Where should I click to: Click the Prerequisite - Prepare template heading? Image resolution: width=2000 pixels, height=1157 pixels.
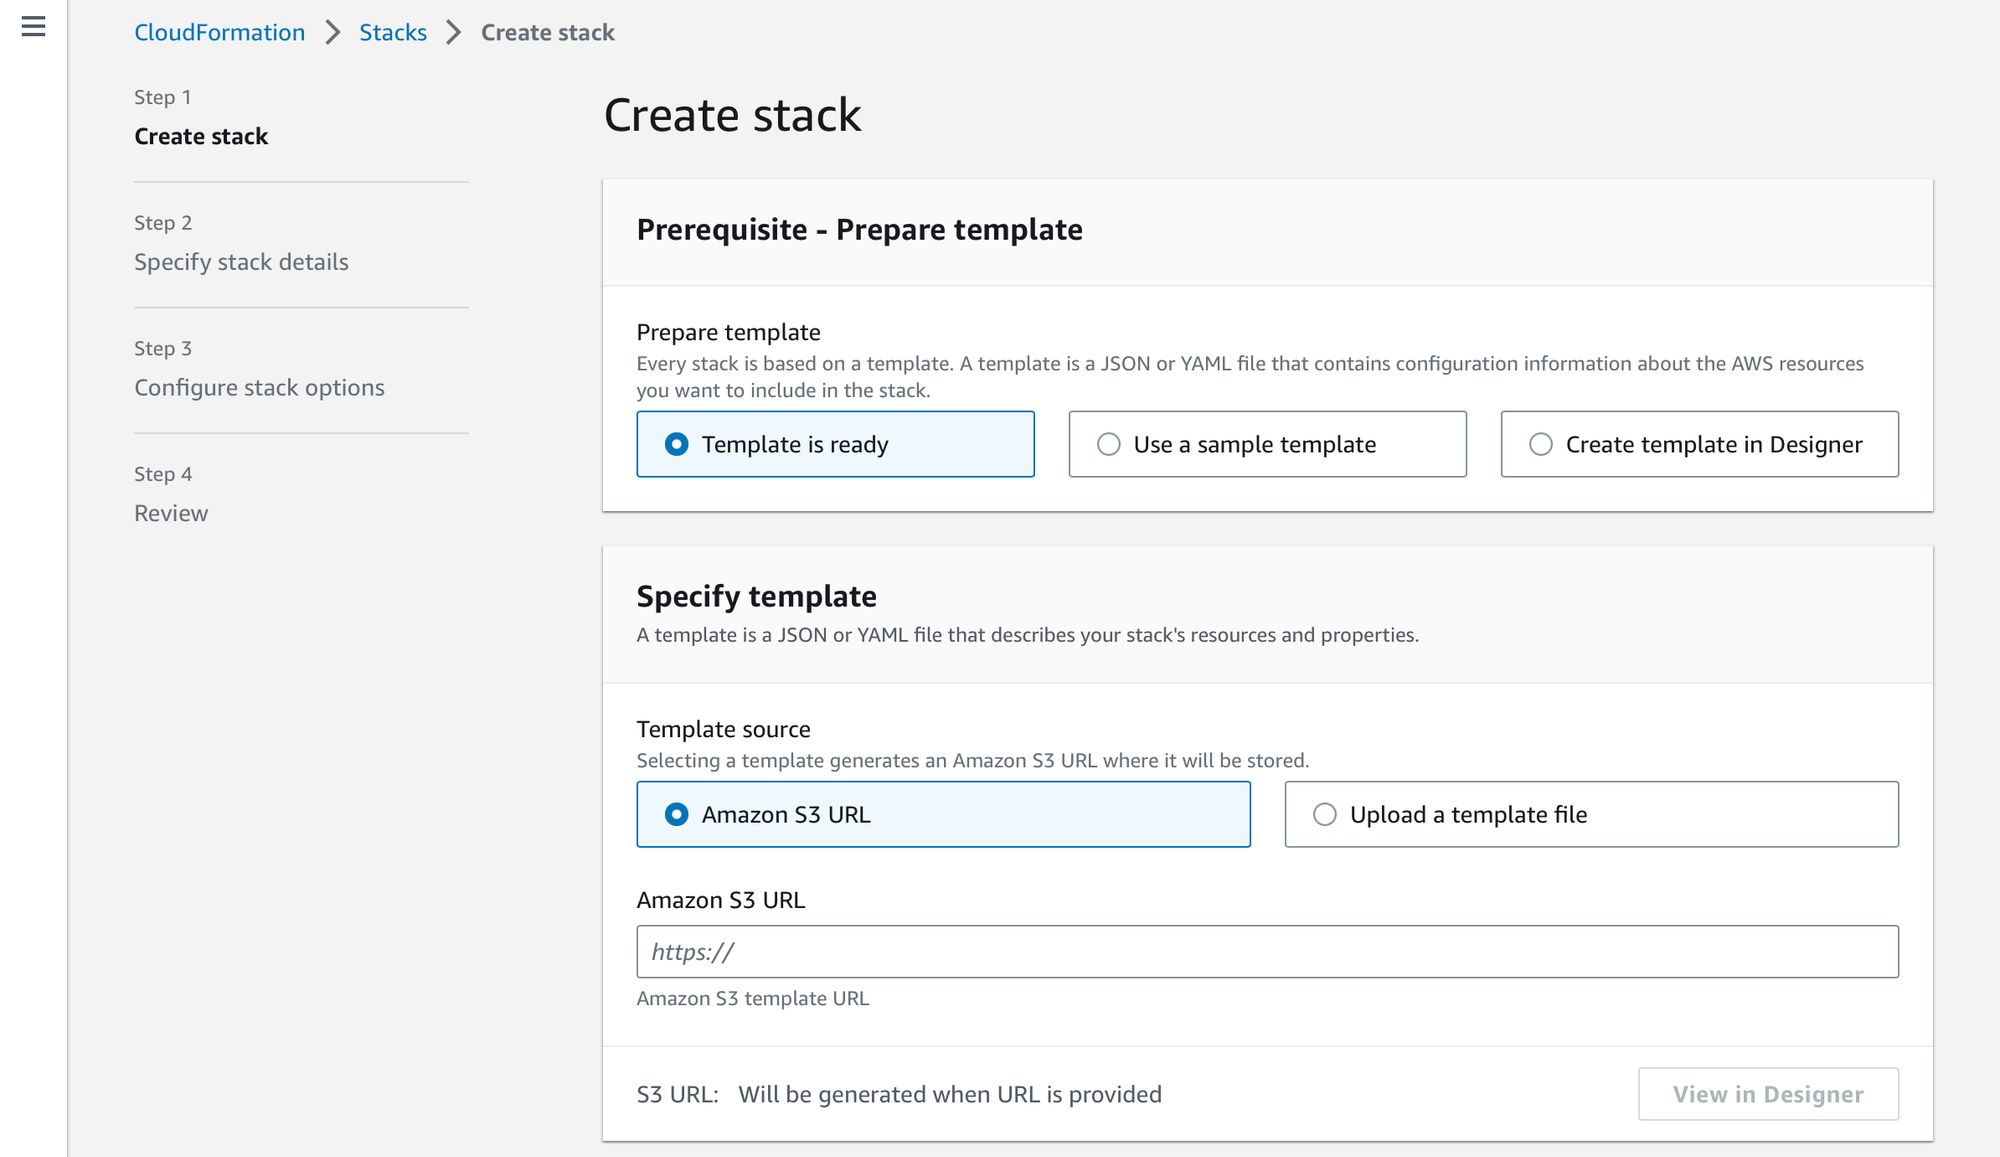[x=859, y=230]
